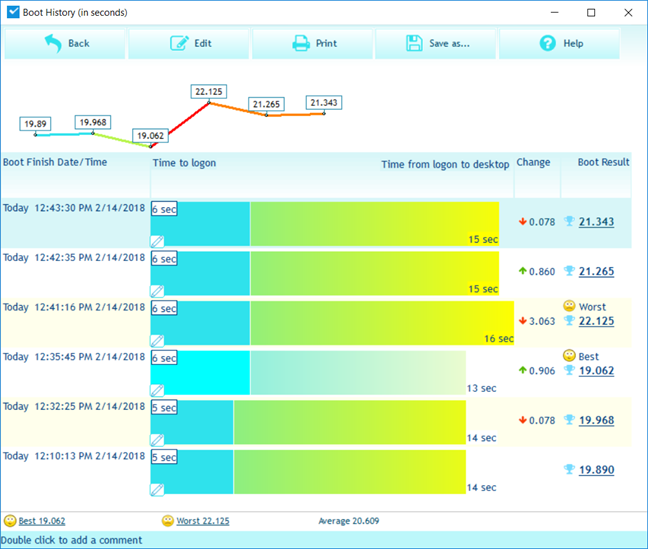Click the Average 20.609 text at bottom

pos(349,521)
